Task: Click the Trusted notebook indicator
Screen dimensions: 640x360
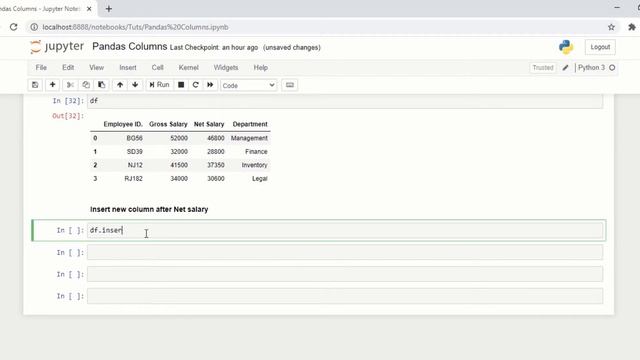Action: [x=542, y=68]
